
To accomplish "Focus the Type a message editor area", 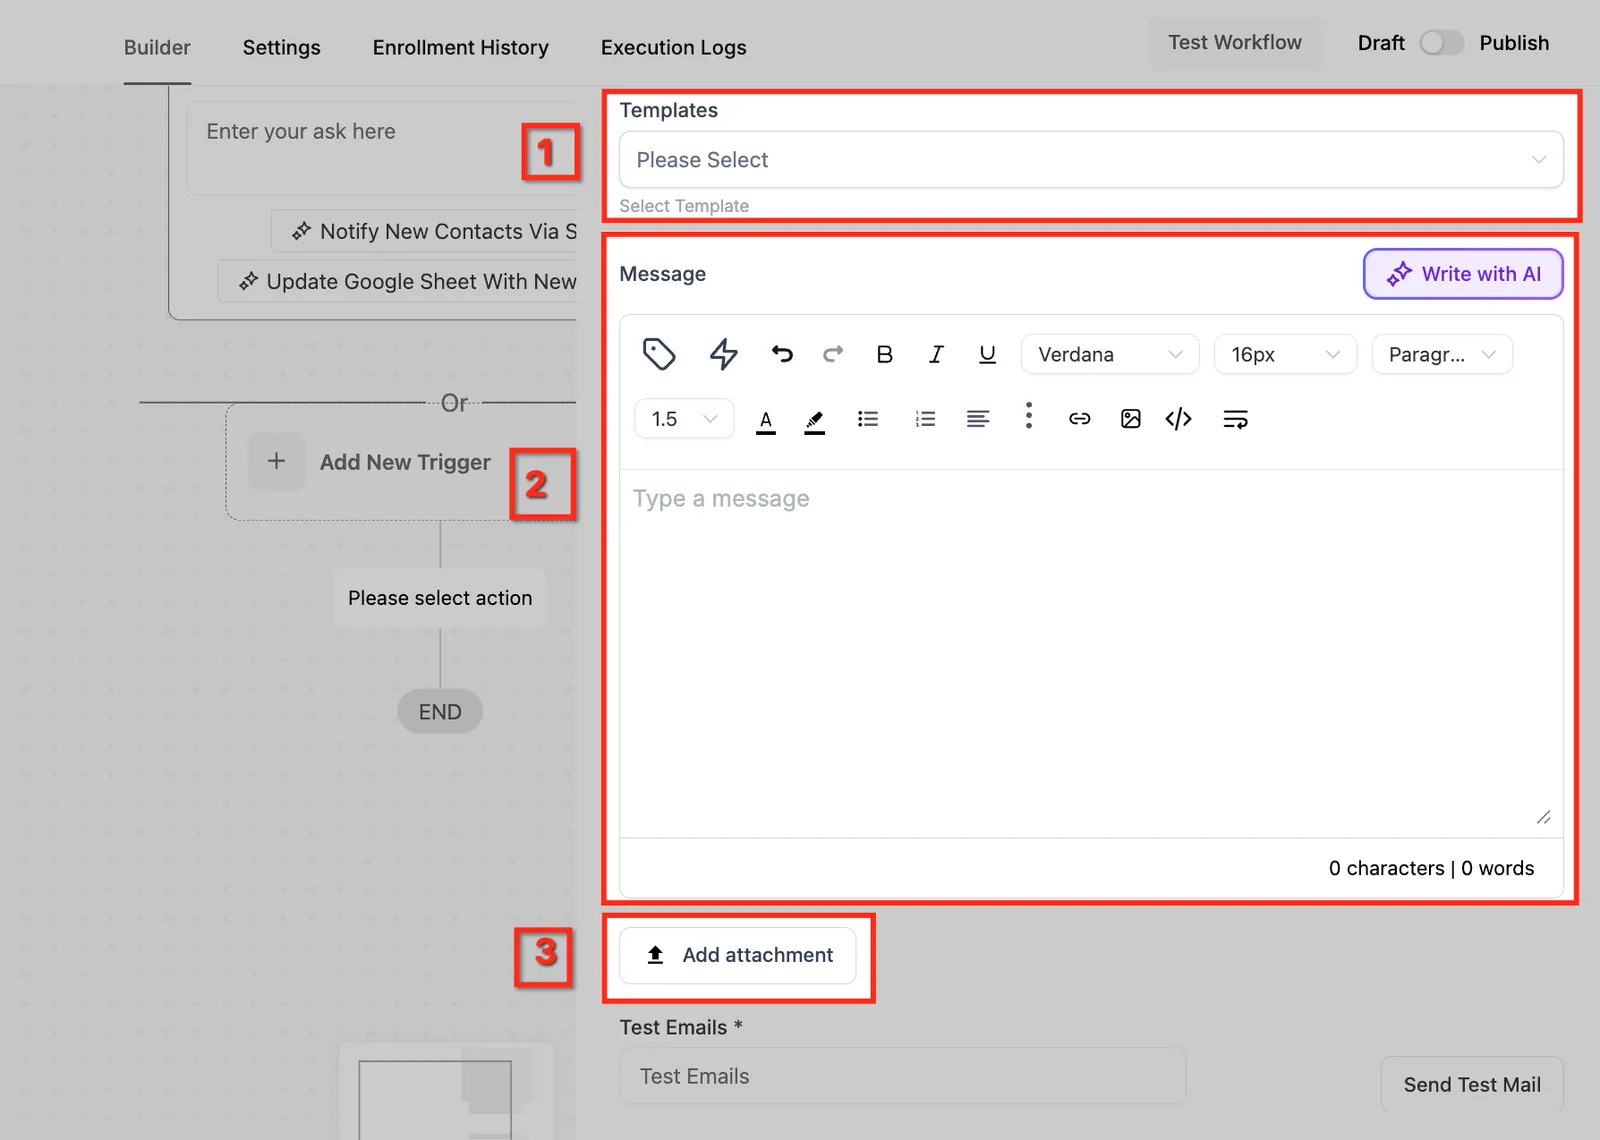I will pyautogui.click(x=1091, y=653).
